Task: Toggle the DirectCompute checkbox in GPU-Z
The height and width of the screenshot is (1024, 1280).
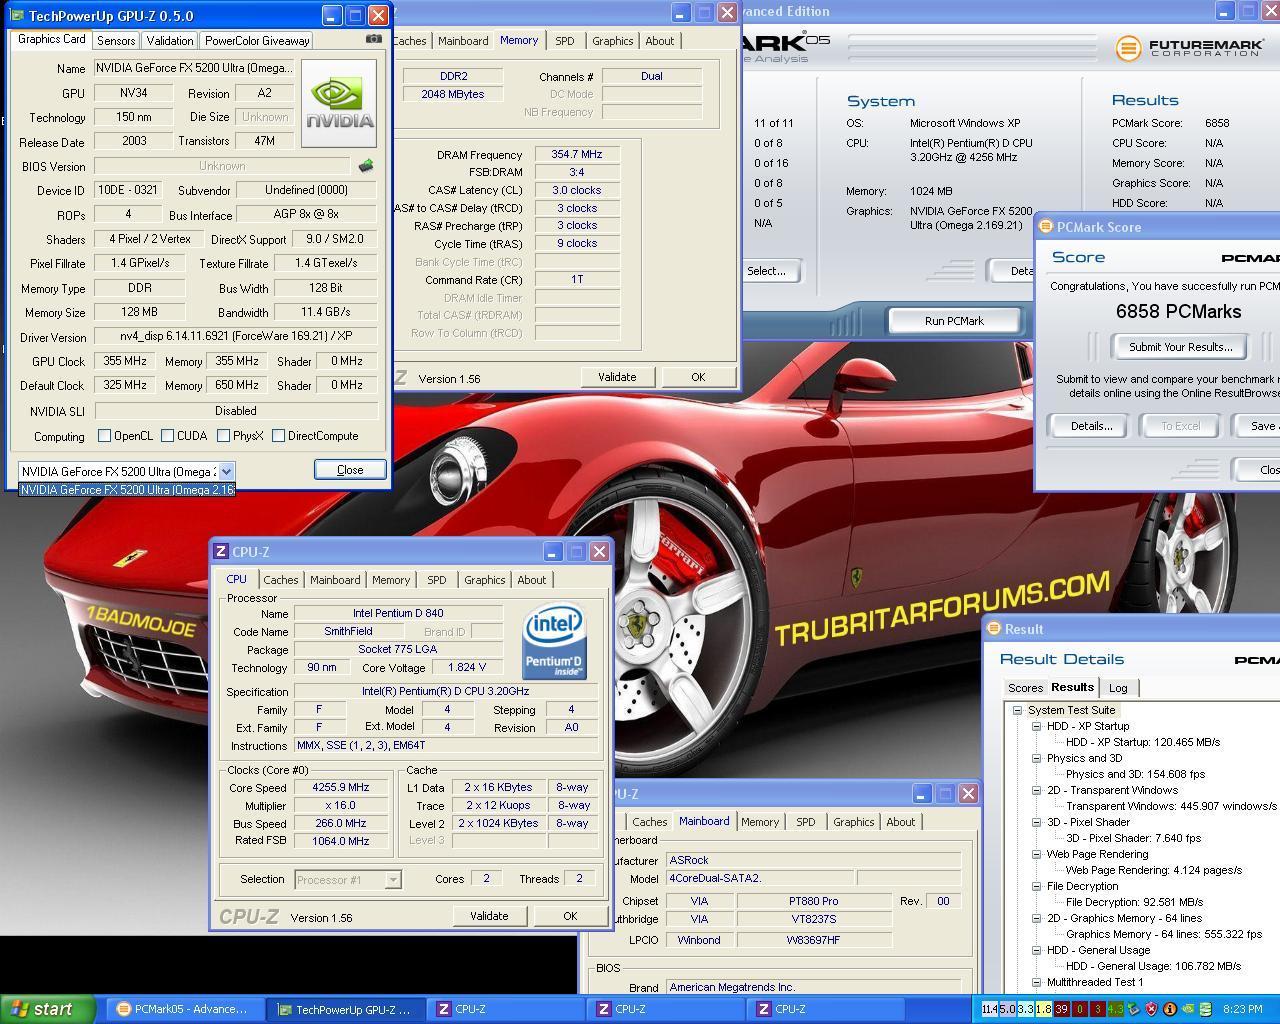Action: (278, 435)
